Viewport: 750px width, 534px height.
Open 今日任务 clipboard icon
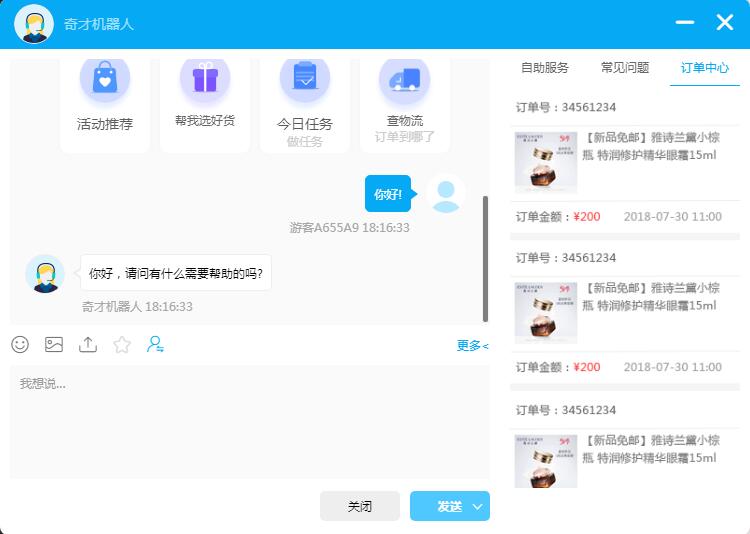(x=305, y=78)
